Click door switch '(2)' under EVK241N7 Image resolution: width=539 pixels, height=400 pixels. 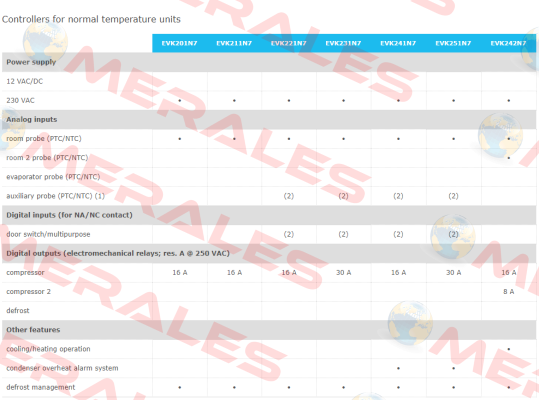398,234
